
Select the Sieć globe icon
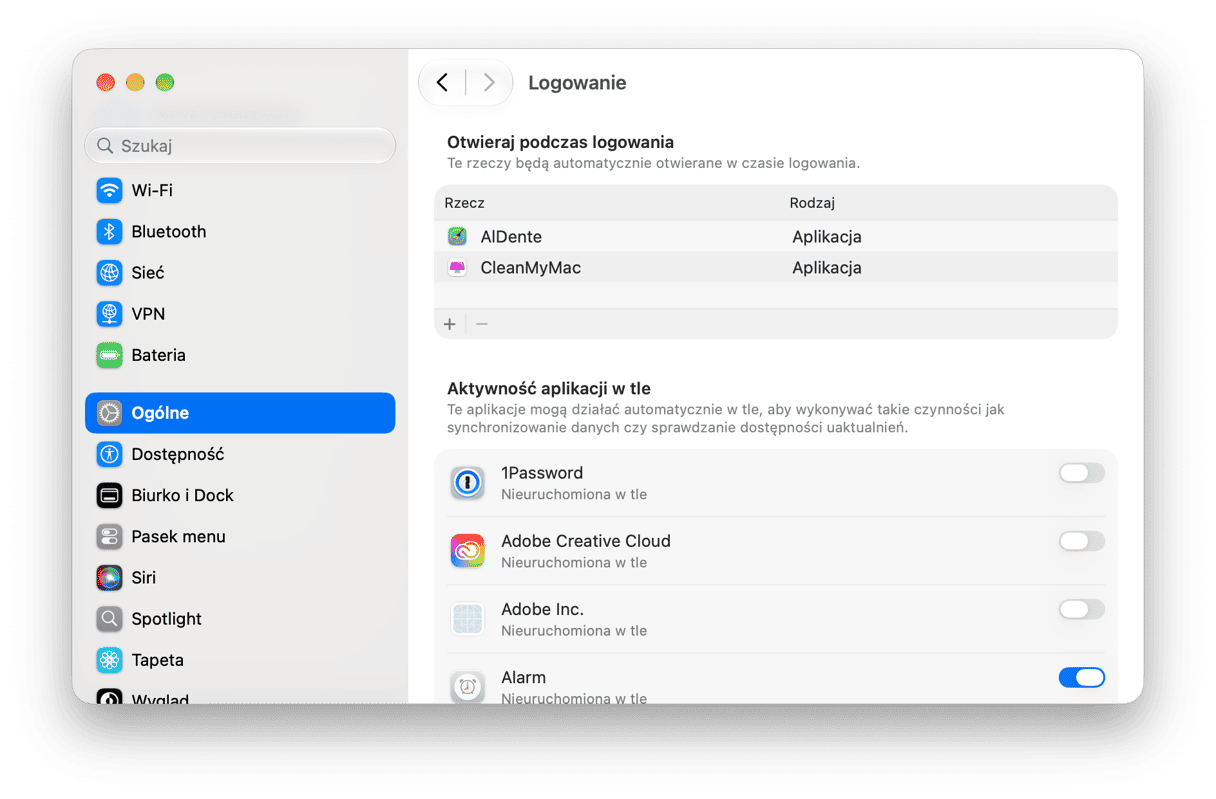coord(109,272)
